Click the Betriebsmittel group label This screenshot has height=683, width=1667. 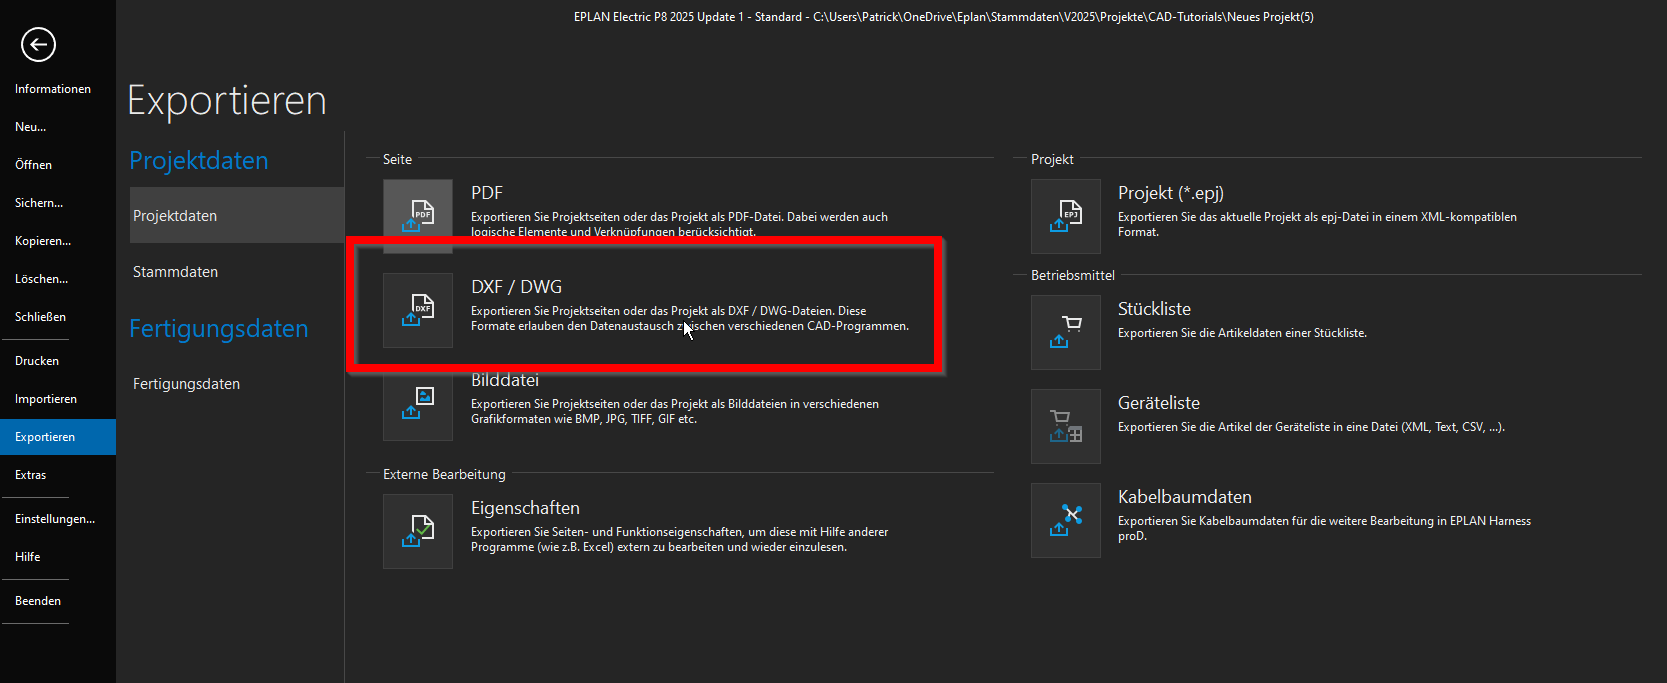[x=1073, y=275]
